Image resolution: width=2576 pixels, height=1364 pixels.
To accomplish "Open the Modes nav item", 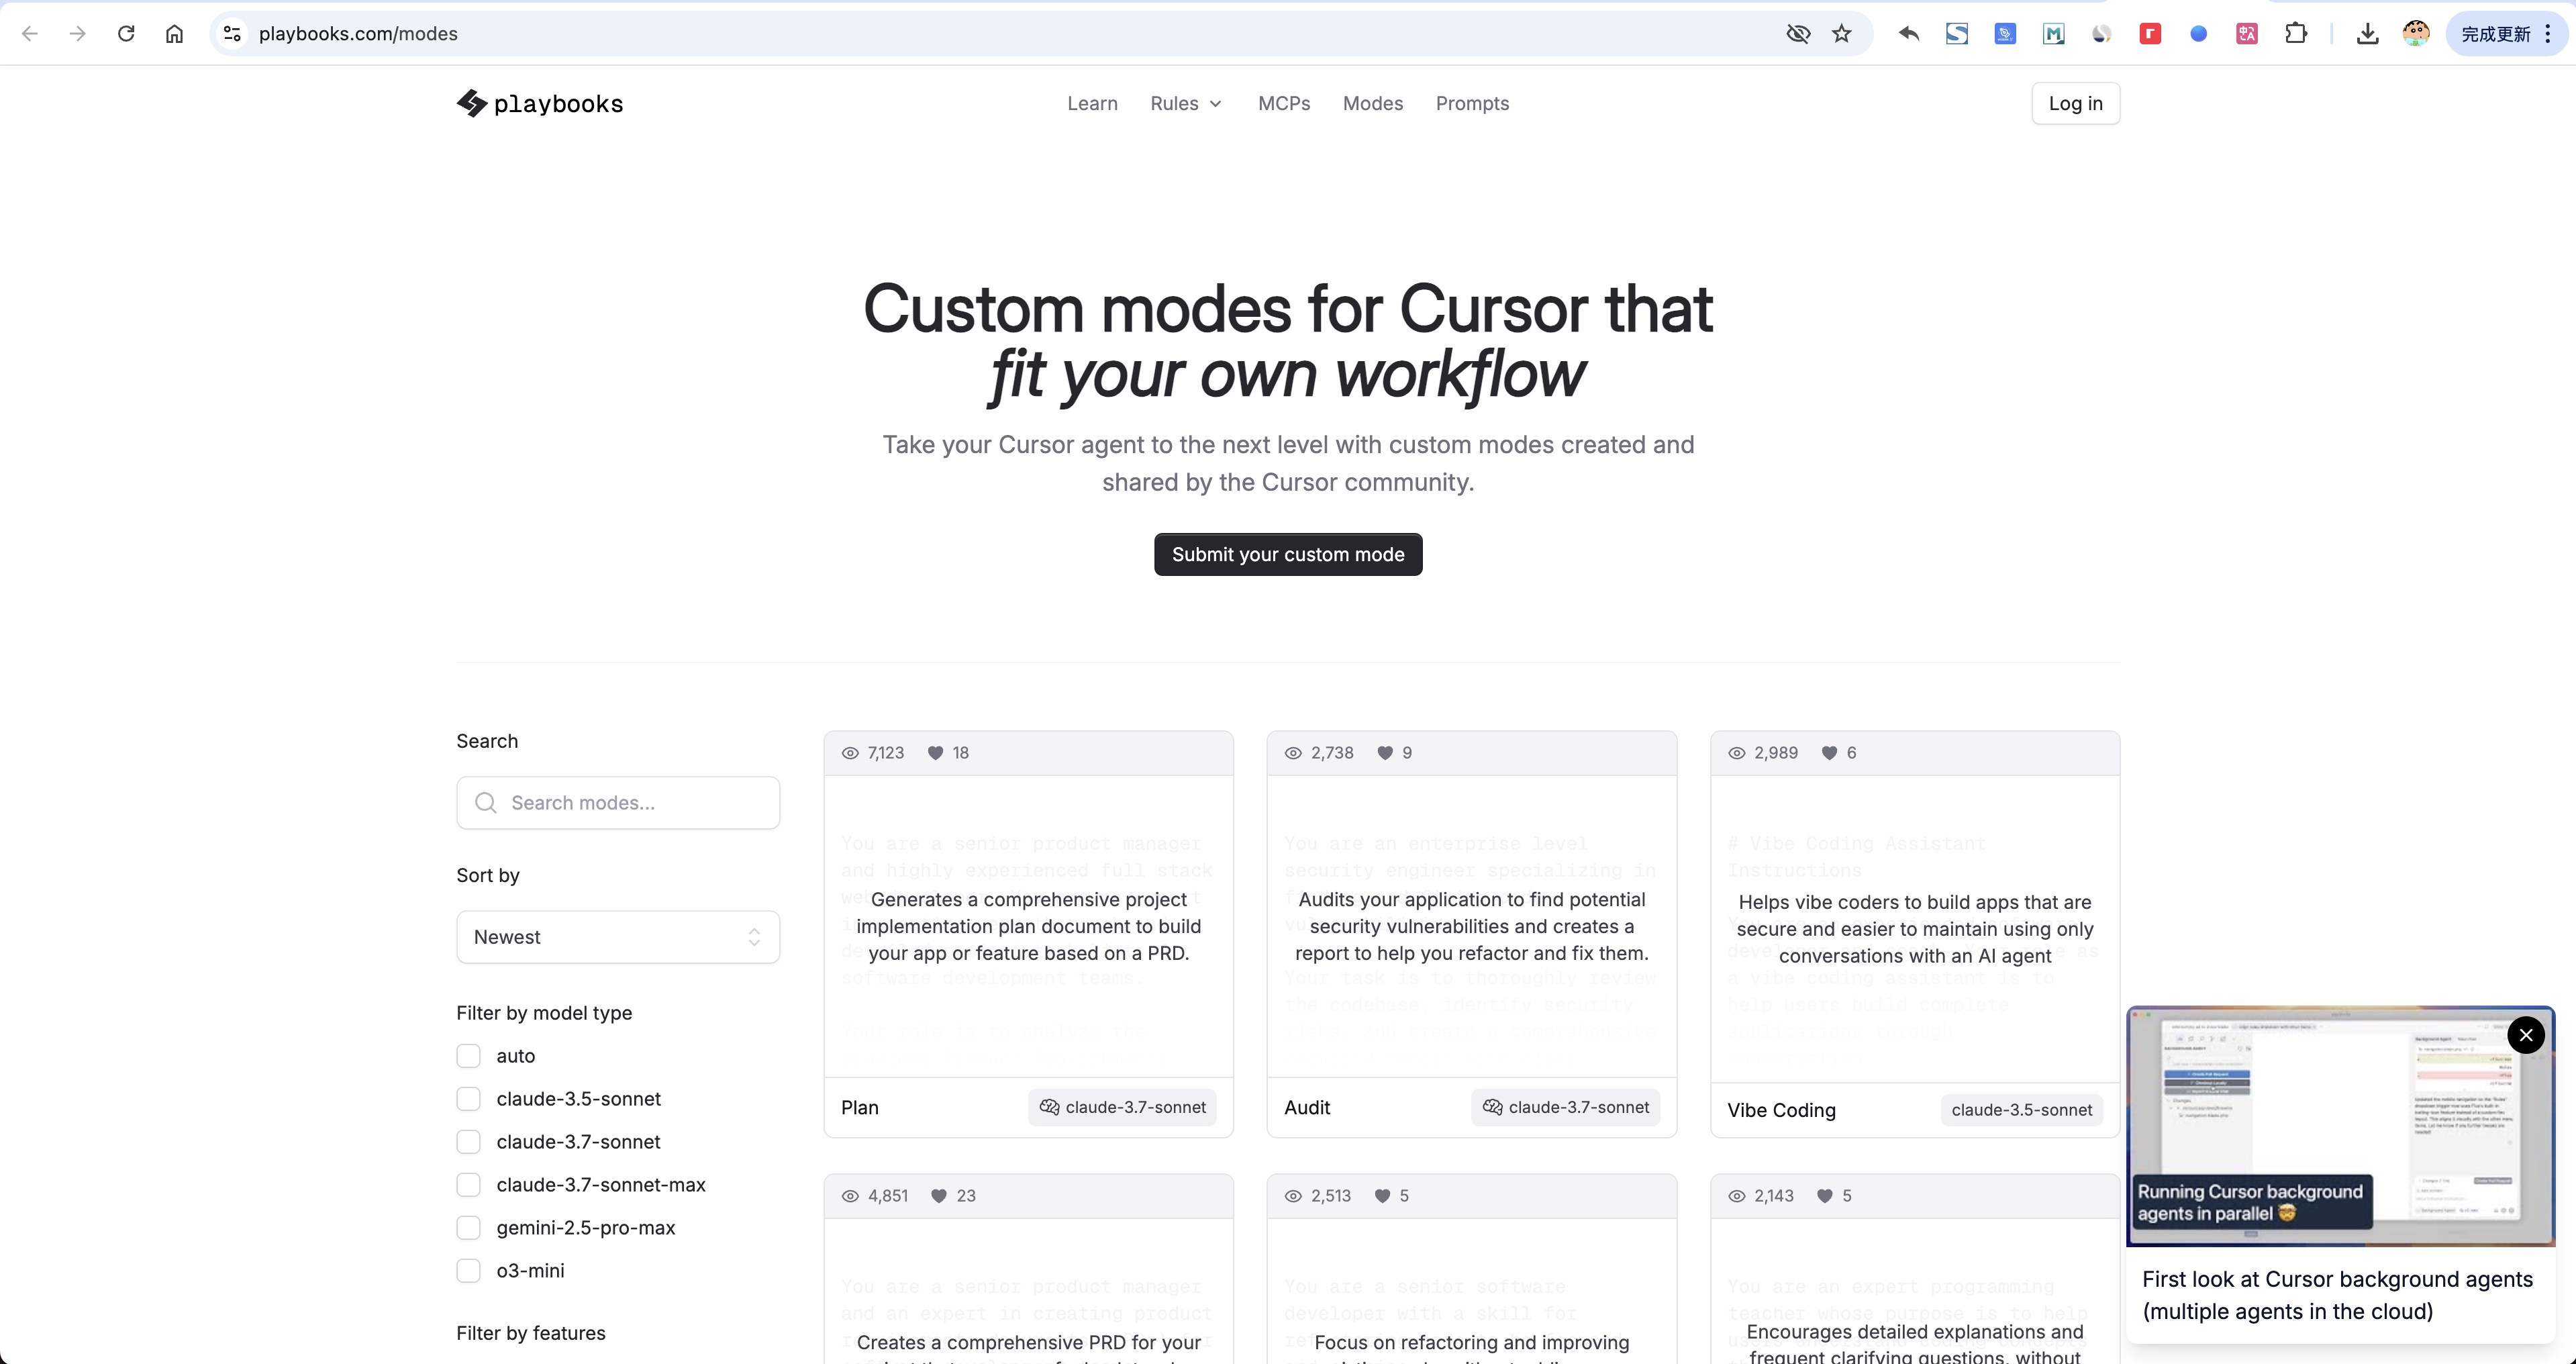I will pyautogui.click(x=1372, y=103).
